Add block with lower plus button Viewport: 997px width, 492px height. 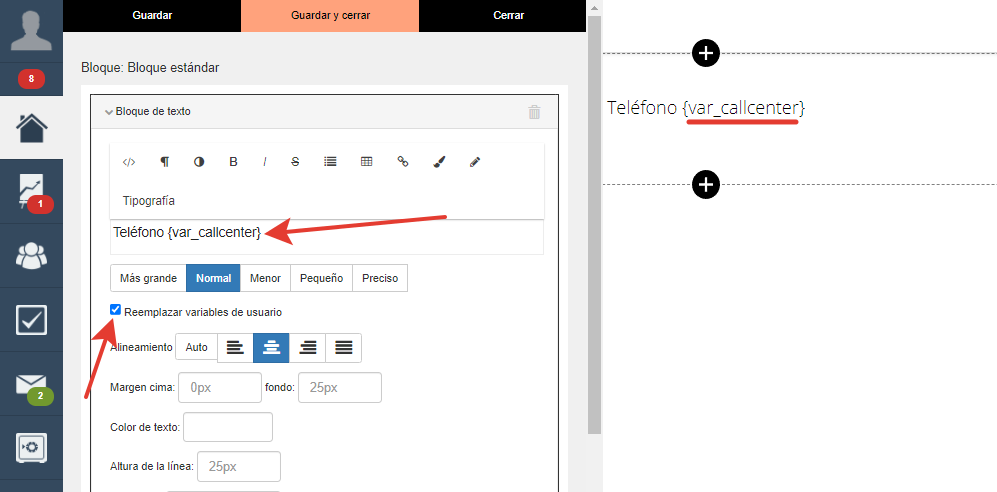[x=706, y=185]
